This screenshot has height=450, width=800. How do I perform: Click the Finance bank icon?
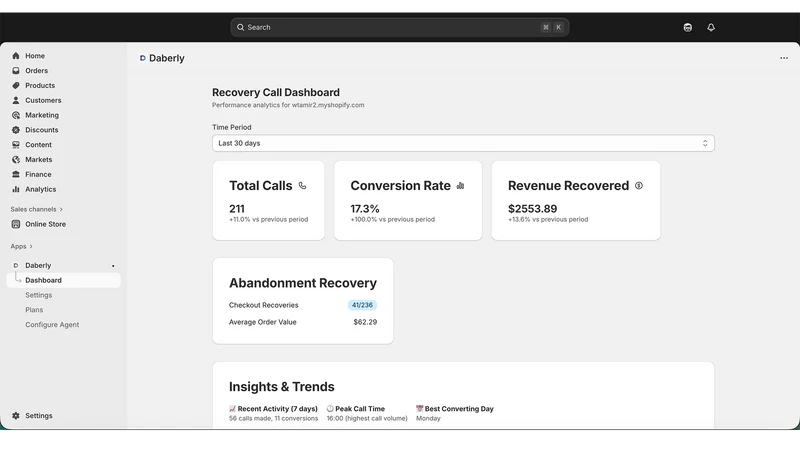point(16,174)
